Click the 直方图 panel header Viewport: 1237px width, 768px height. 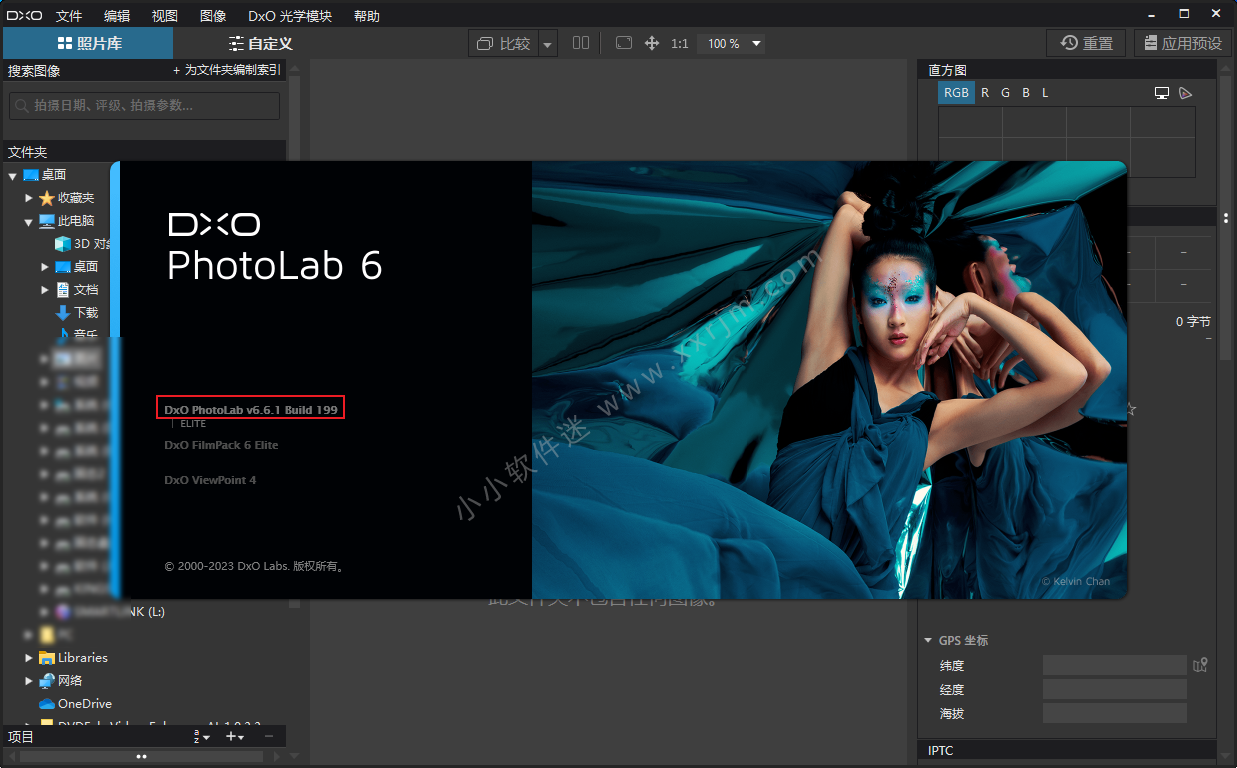point(1067,69)
